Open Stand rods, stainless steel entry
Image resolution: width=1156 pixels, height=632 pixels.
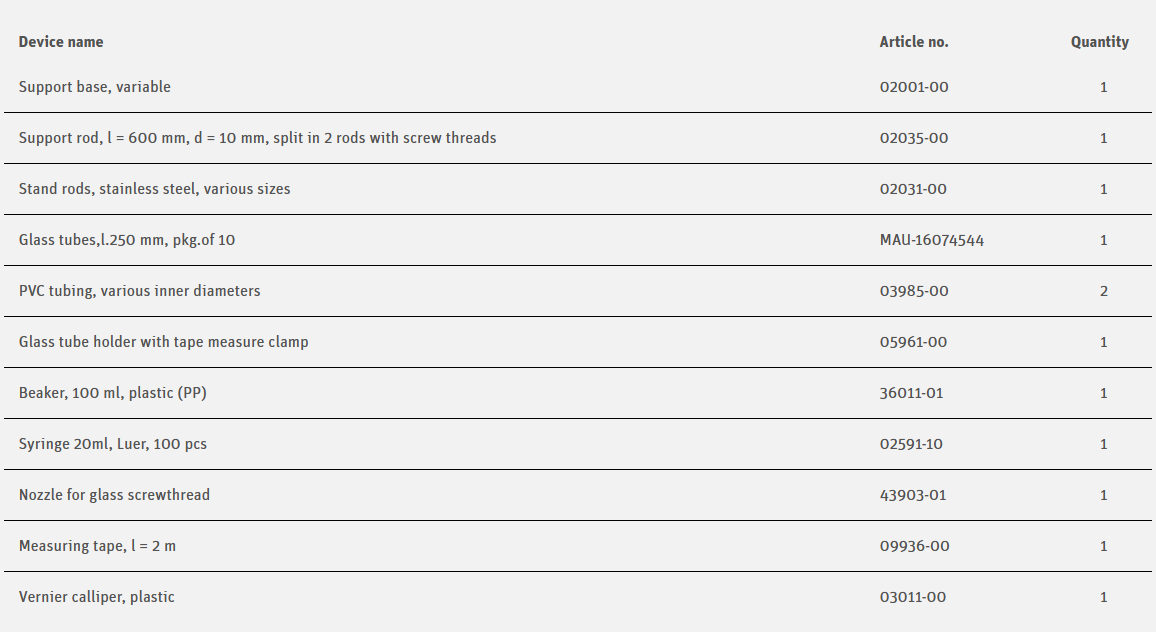tap(154, 189)
